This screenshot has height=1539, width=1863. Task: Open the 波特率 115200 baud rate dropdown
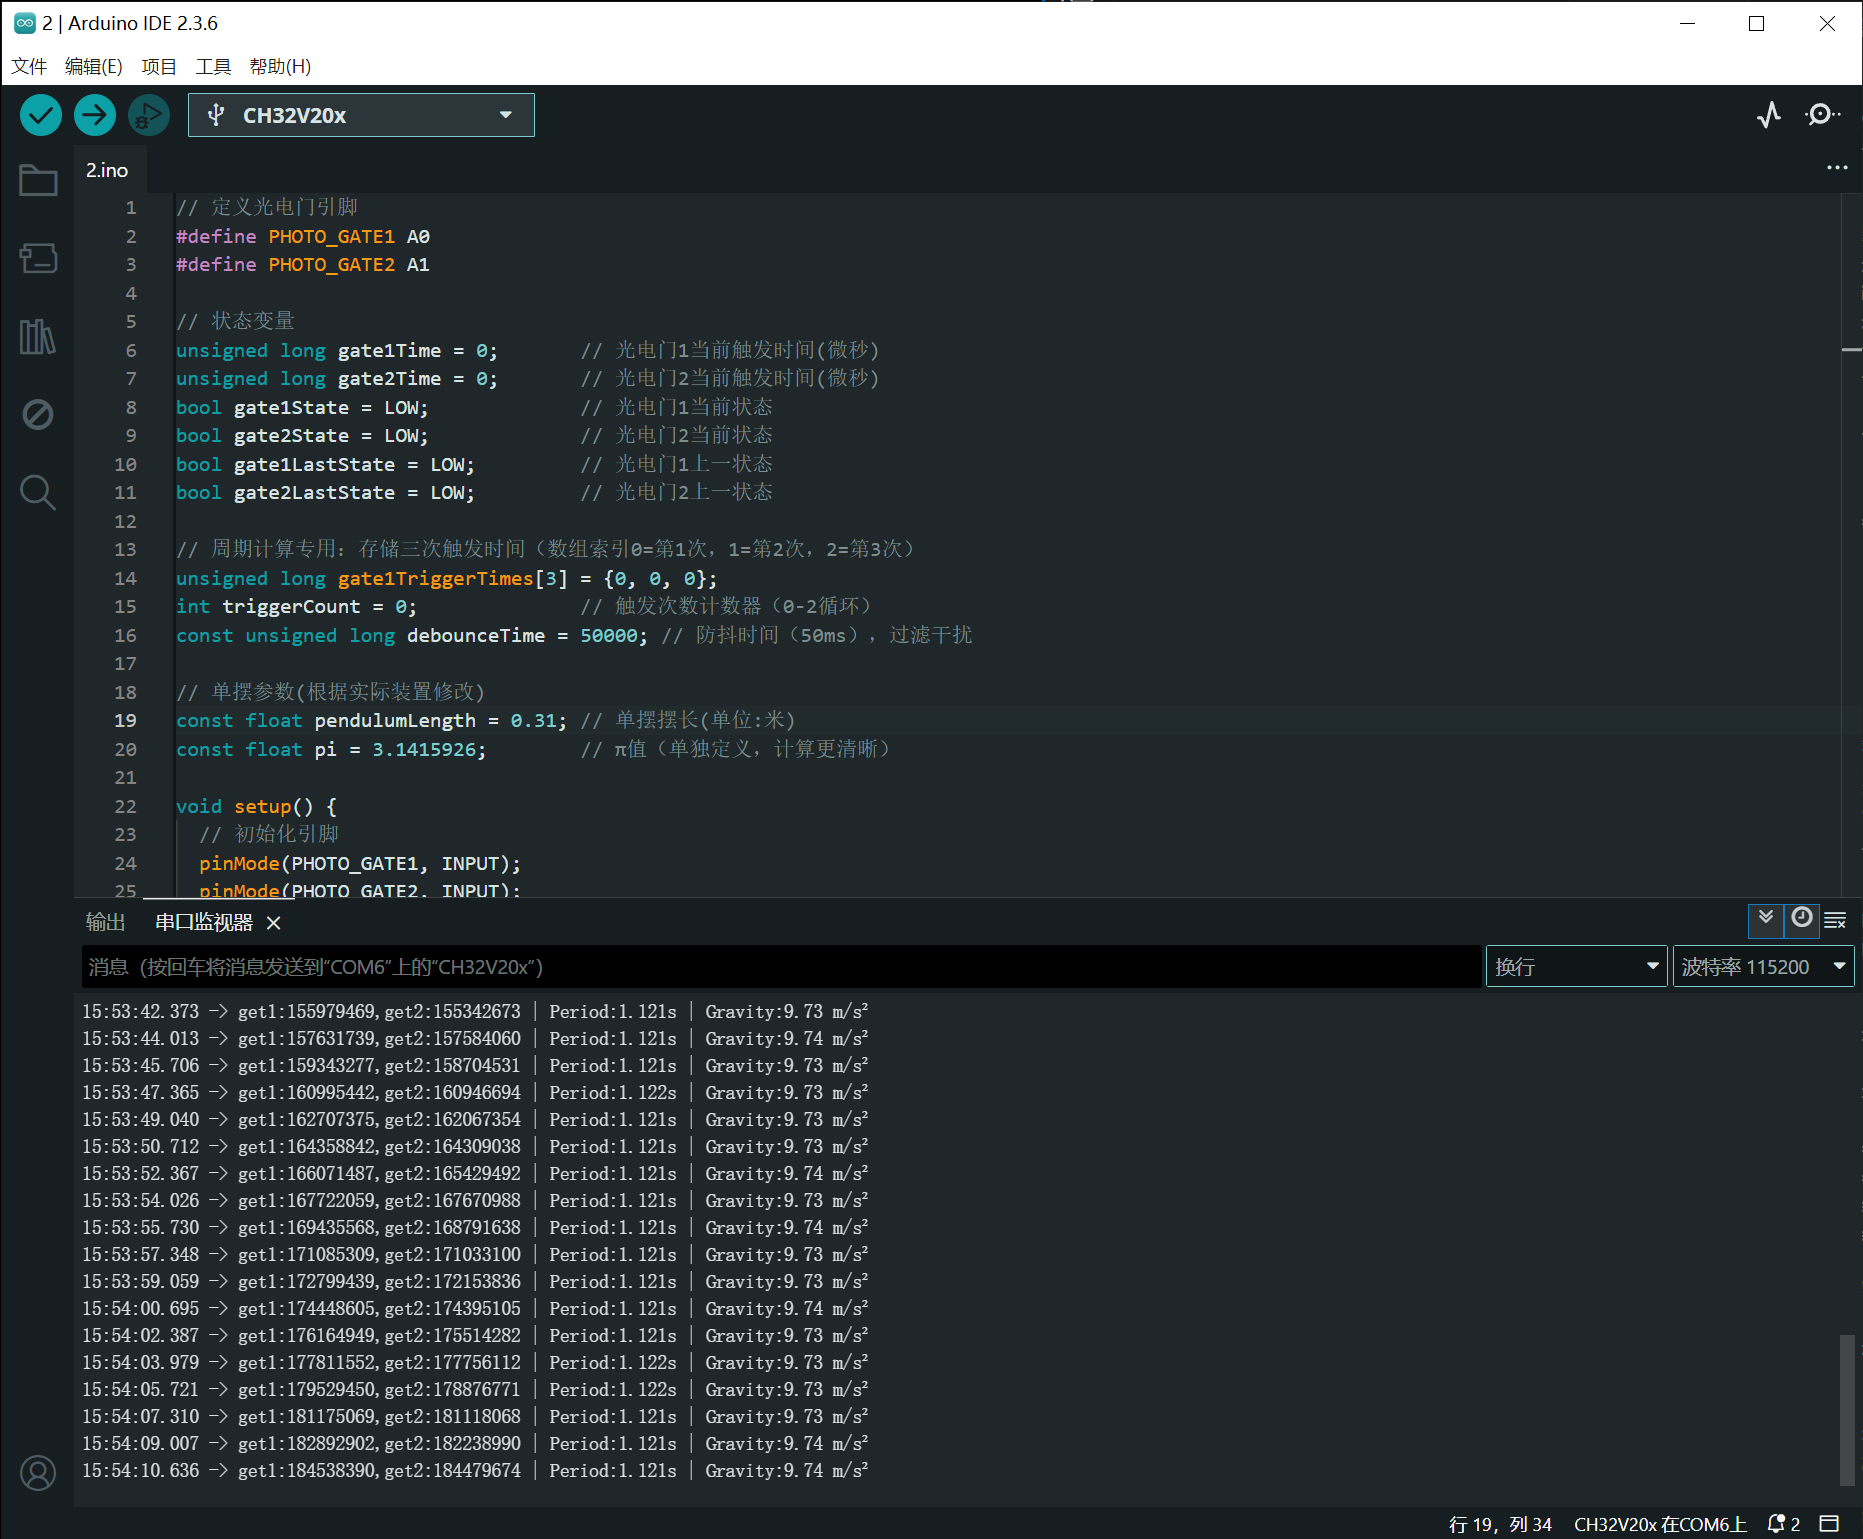tap(1763, 967)
